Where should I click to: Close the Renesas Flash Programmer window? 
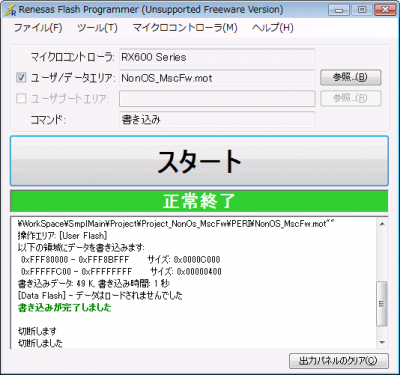(x=385, y=10)
